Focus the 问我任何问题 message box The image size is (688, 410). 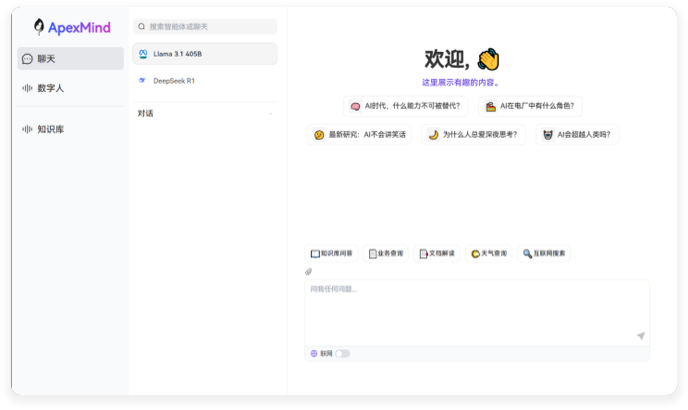(x=477, y=313)
